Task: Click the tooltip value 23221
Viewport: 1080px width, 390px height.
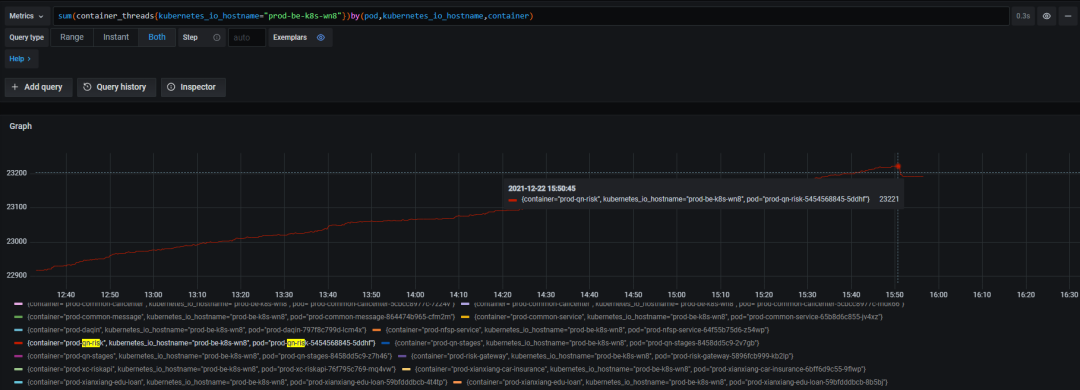Action: 889,199
